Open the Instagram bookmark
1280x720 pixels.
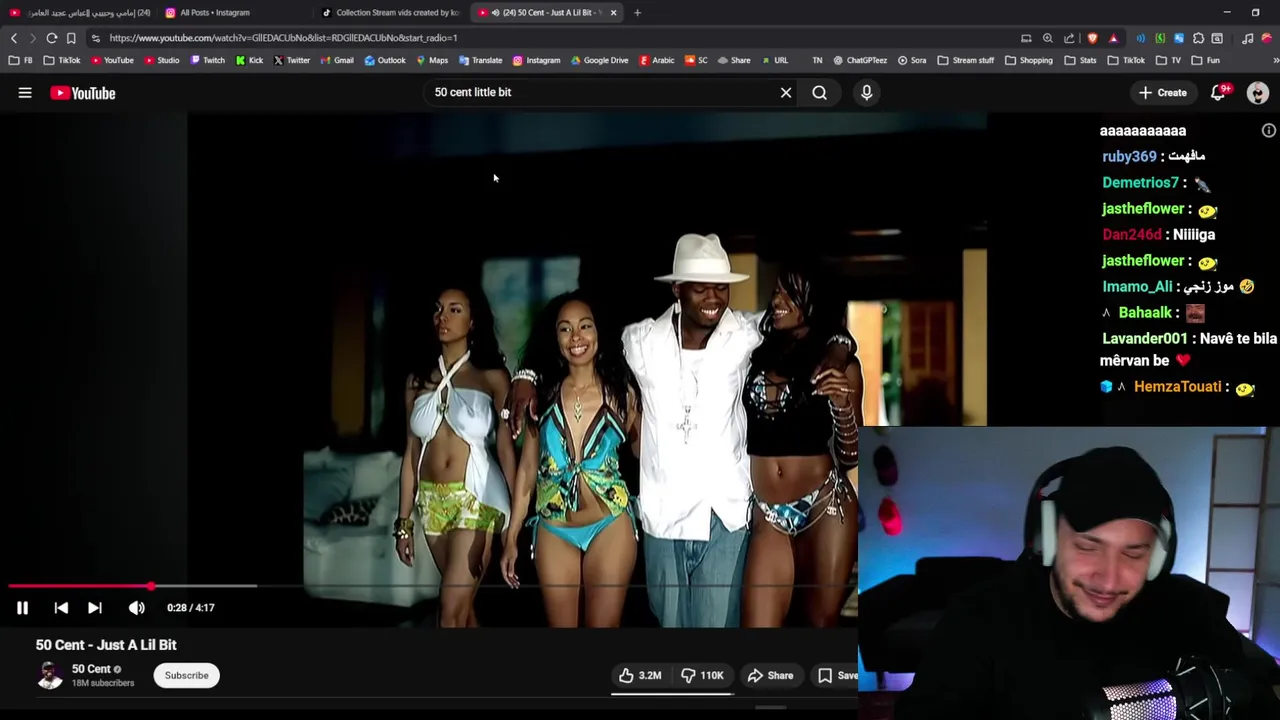click(x=537, y=60)
